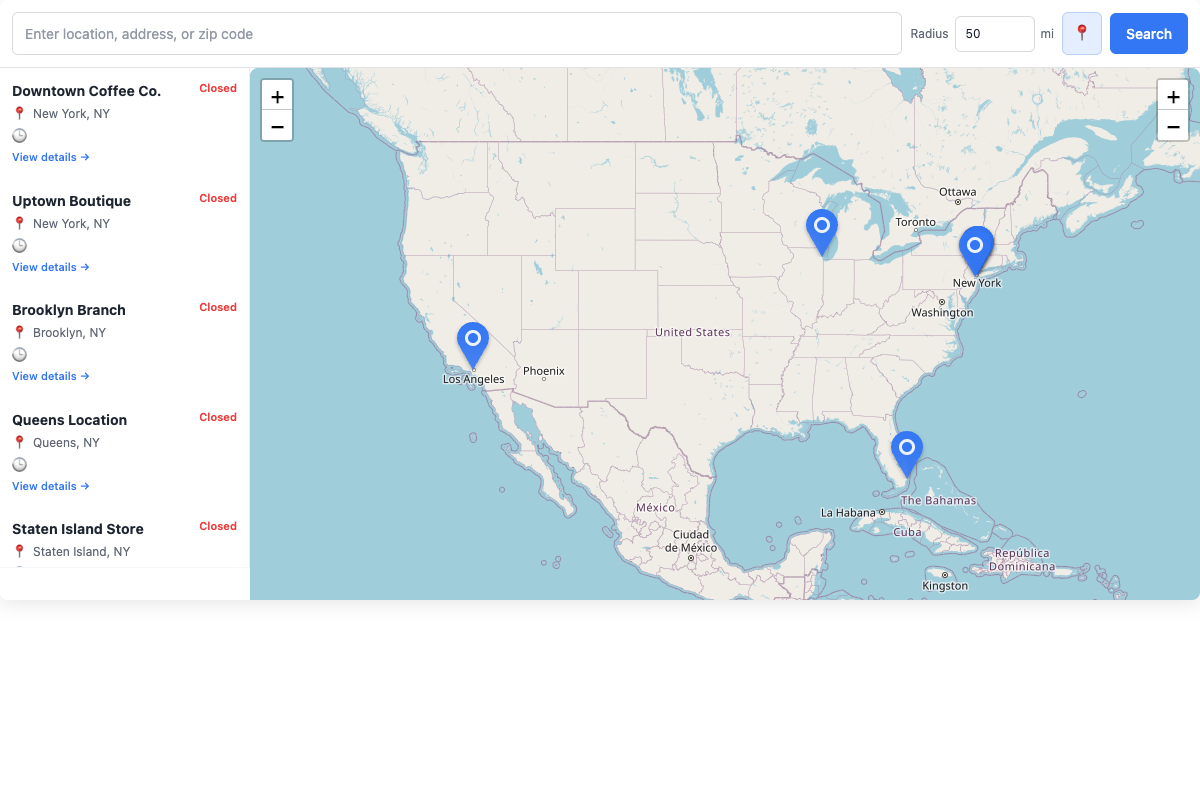Click the pin icon beside Brooklyn, NY
Viewport: 1200px width, 800px height.
click(x=19, y=332)
